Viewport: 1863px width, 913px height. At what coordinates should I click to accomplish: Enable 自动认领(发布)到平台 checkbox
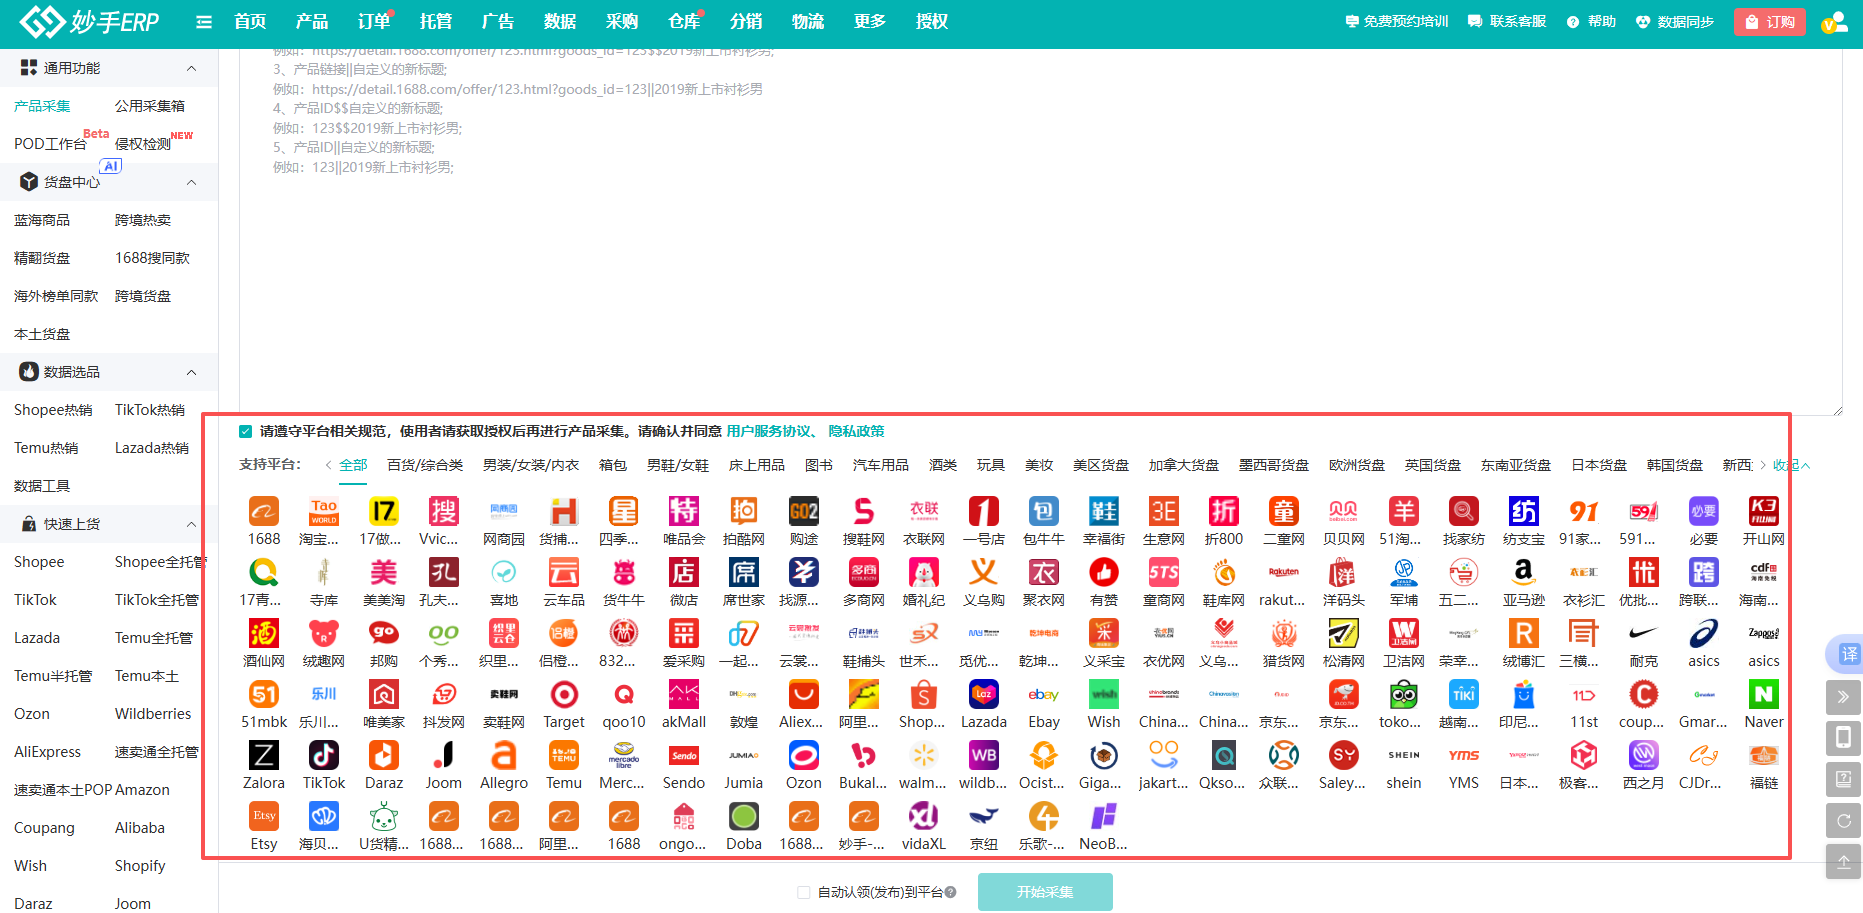coord(803,892)
